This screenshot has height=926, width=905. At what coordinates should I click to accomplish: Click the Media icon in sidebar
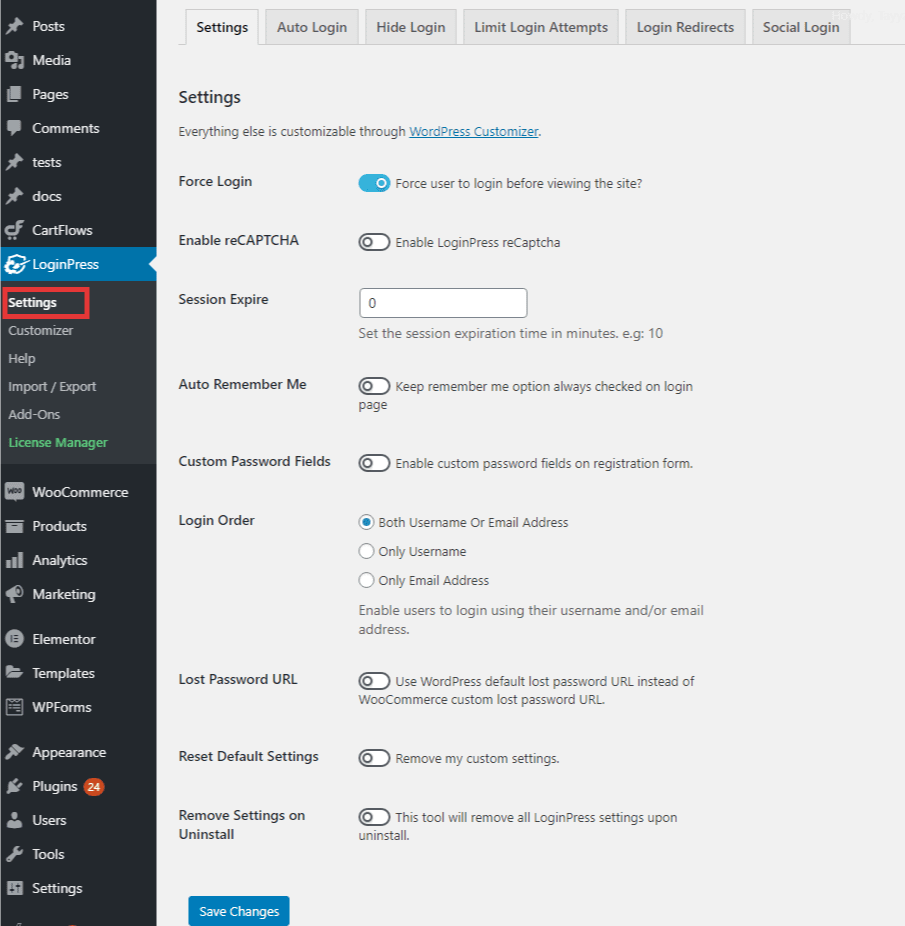[14, 60]
